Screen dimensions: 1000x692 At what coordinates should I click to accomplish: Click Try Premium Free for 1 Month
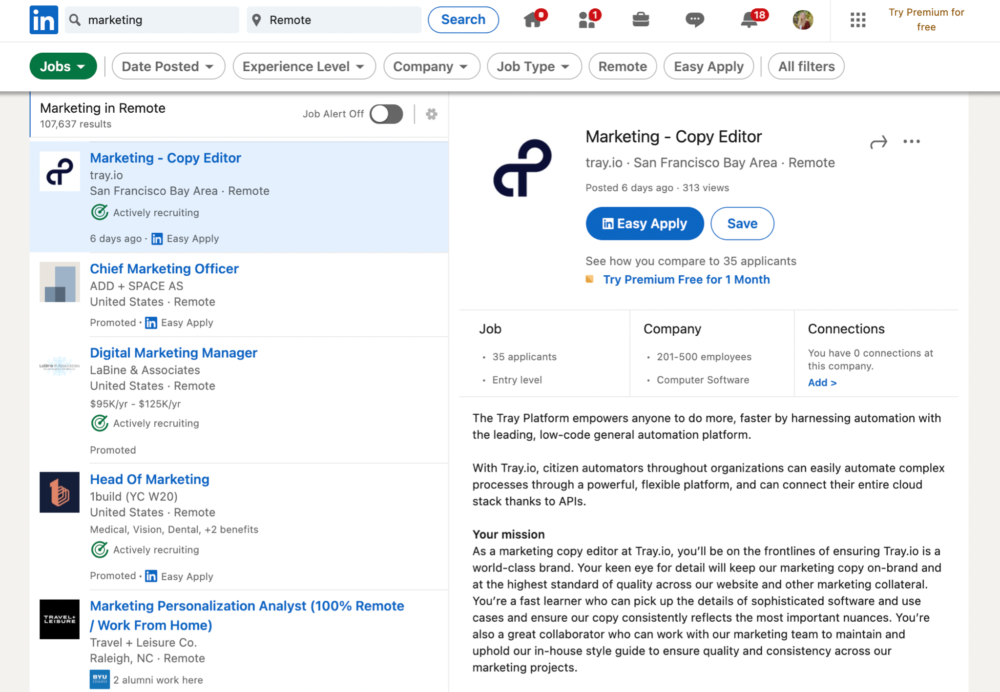point(686,279)
